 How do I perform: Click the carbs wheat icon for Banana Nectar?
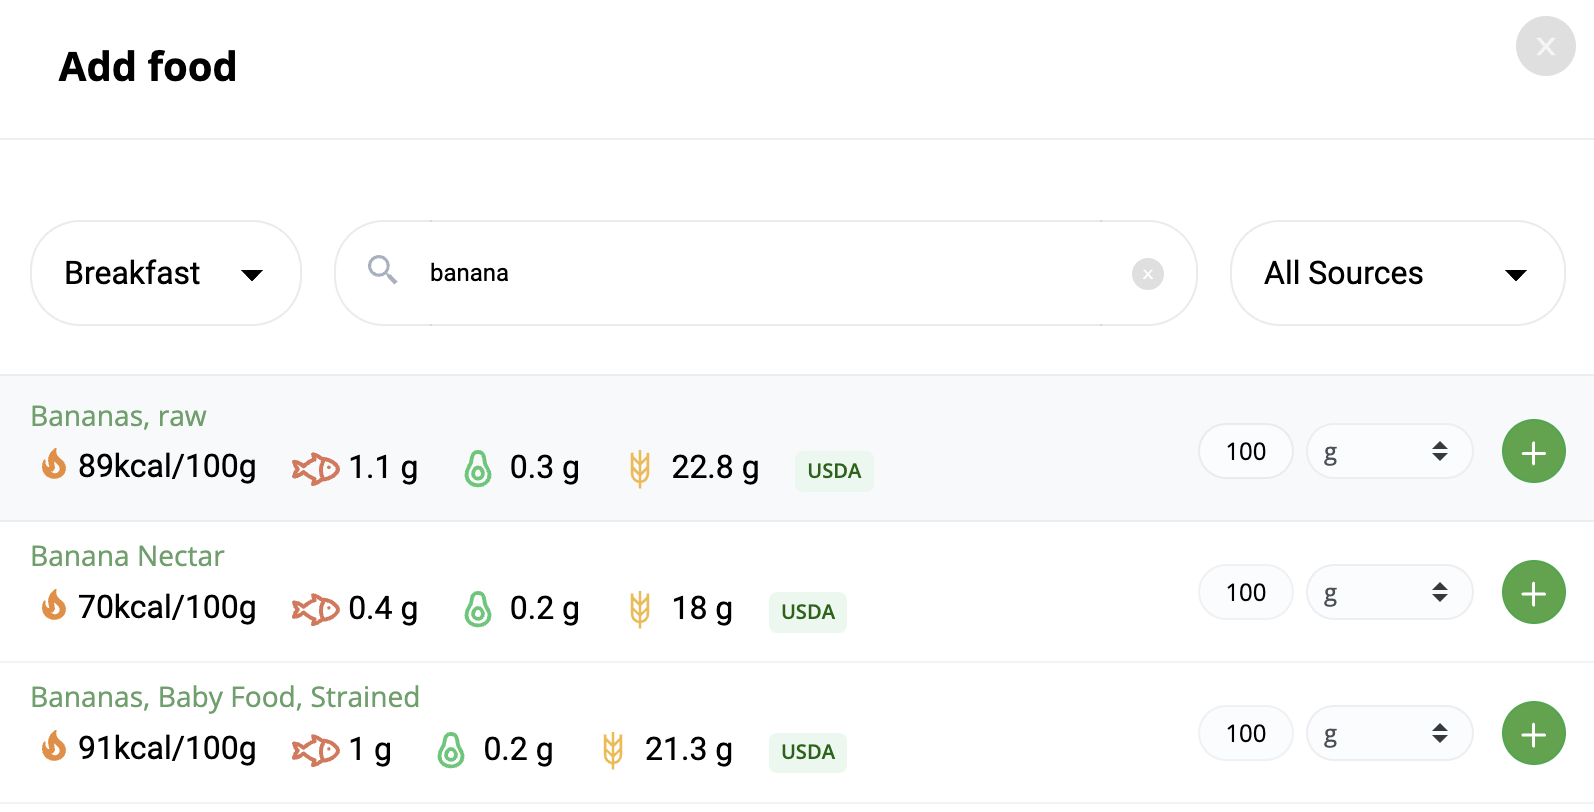tap(640, 609)
